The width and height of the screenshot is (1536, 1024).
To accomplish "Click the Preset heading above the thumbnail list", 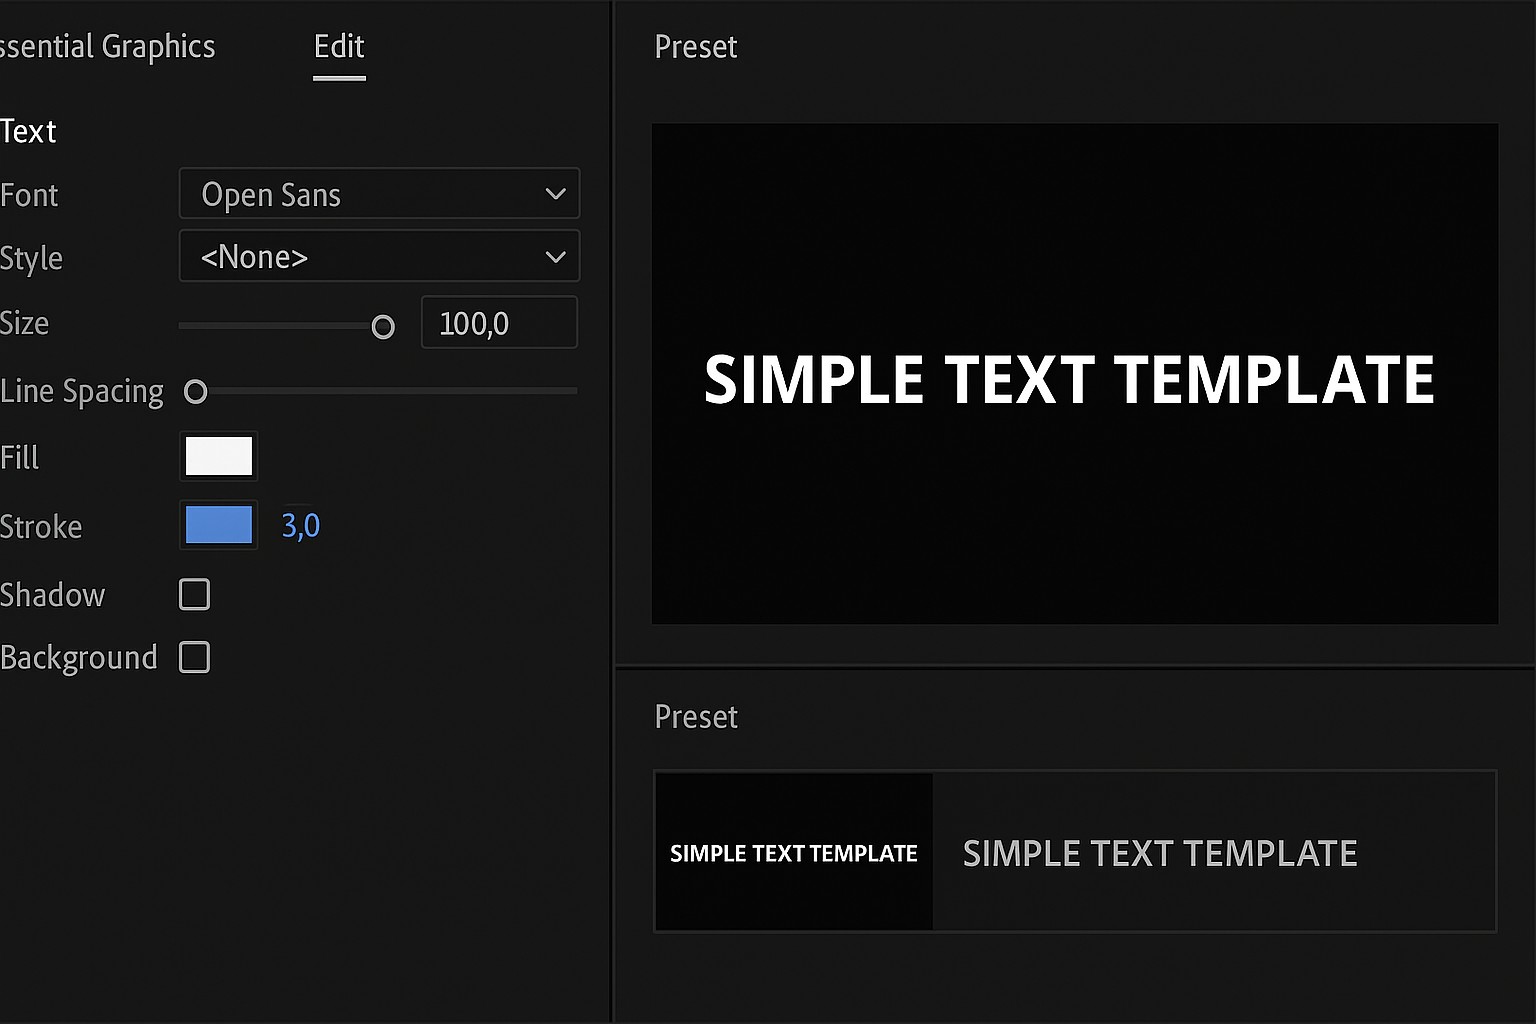I will [696, 717].
